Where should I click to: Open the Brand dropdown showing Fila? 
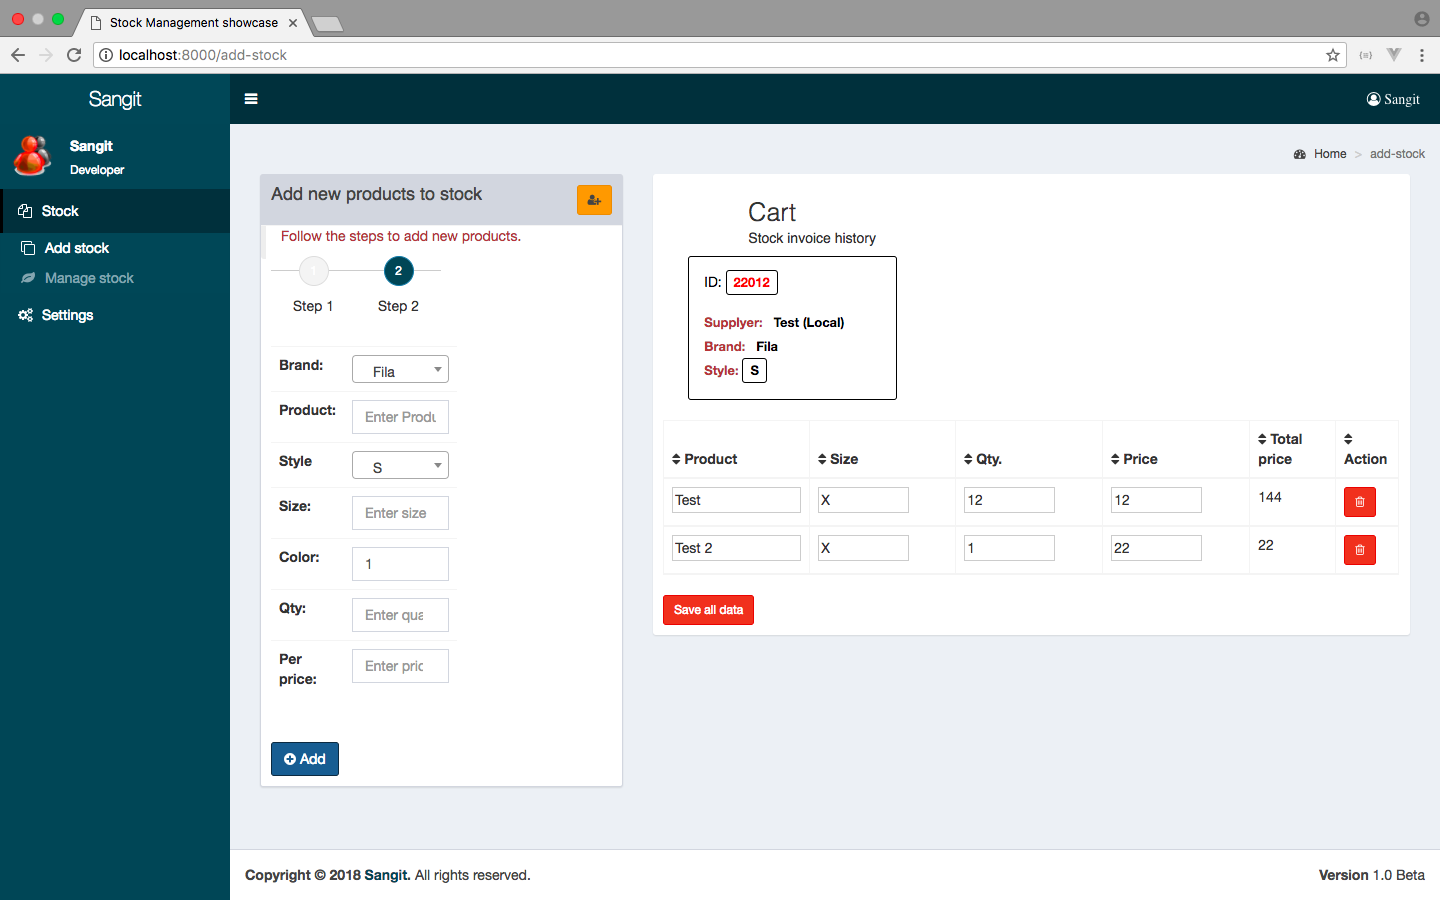(x=400, y=370)
